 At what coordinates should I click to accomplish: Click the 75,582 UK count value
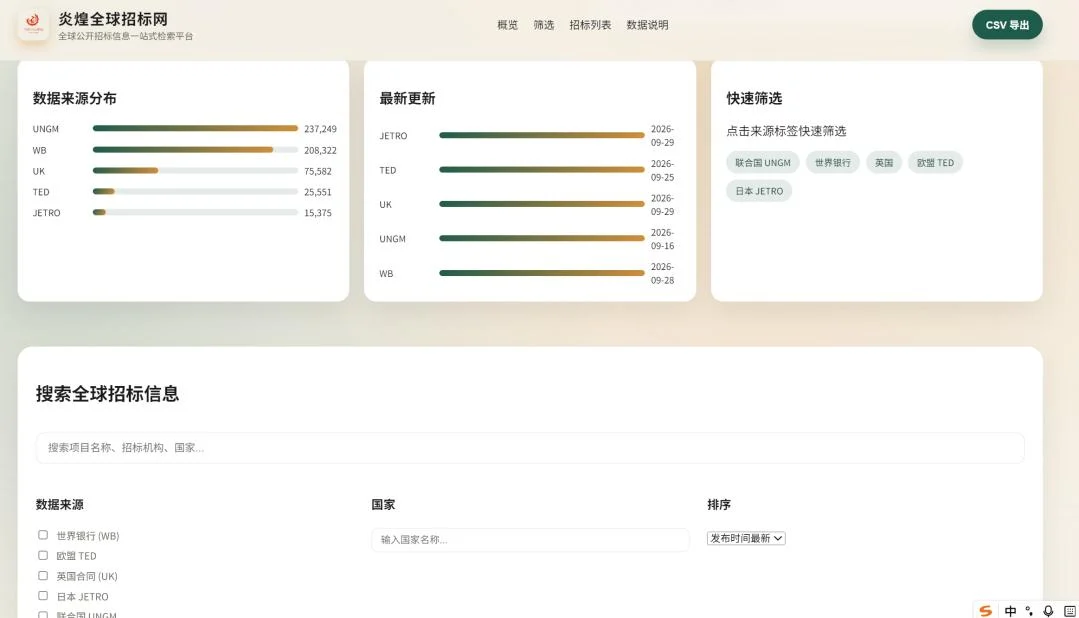317,171
